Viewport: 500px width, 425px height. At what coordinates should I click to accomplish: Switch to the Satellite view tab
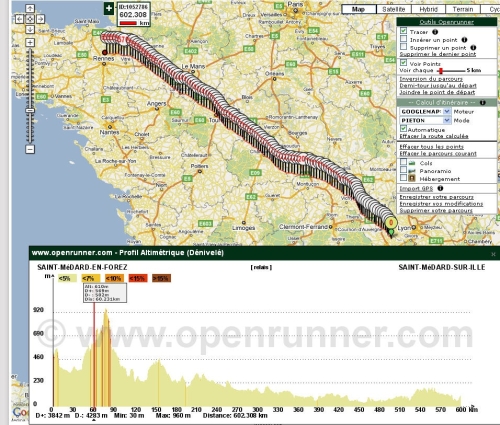(x=394, y=9)
